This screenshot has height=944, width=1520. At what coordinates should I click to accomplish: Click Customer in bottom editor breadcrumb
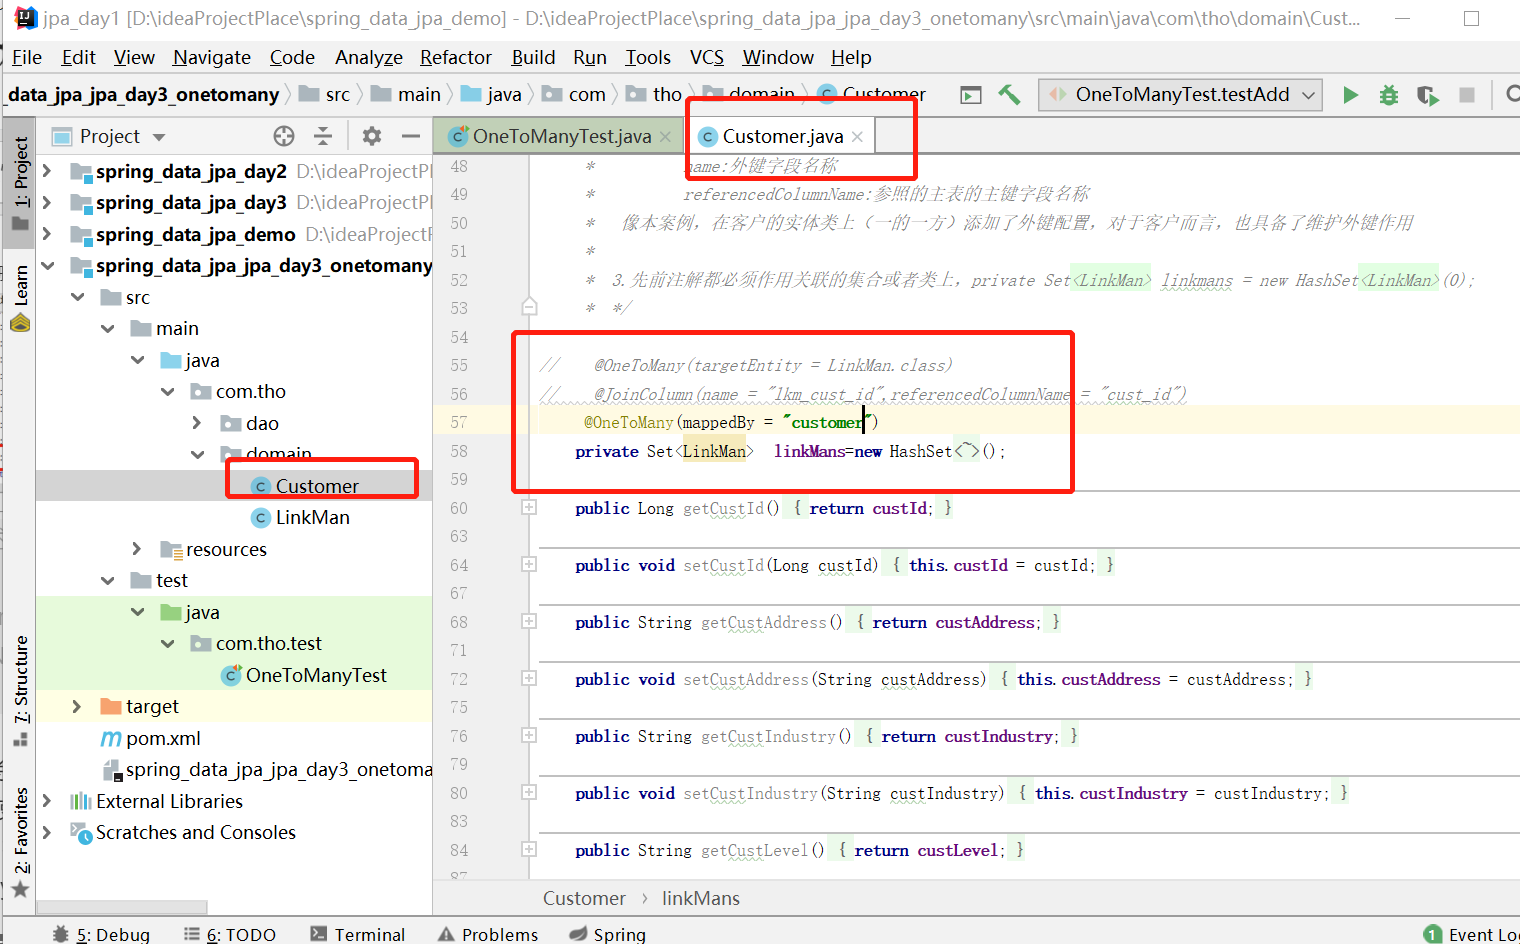584,898
